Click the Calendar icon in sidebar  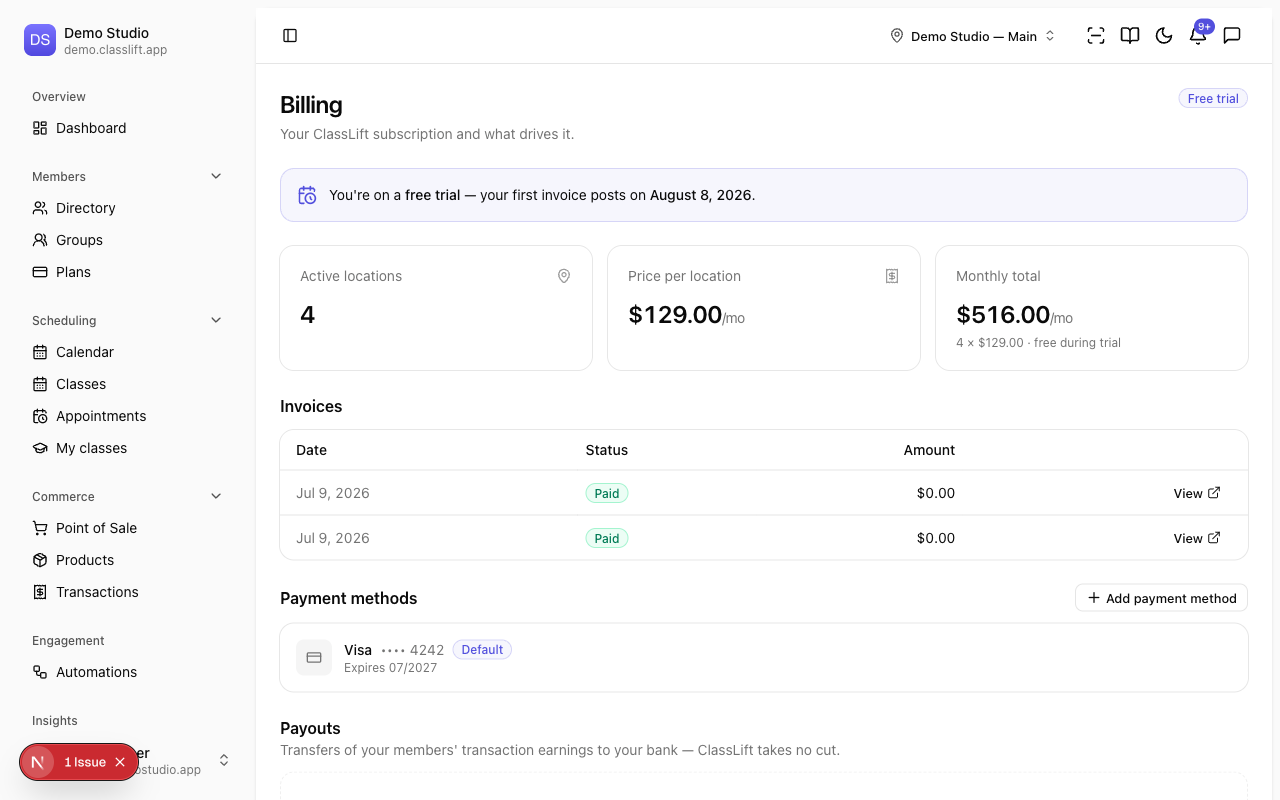pyautogui.click(x=40, y=352)
